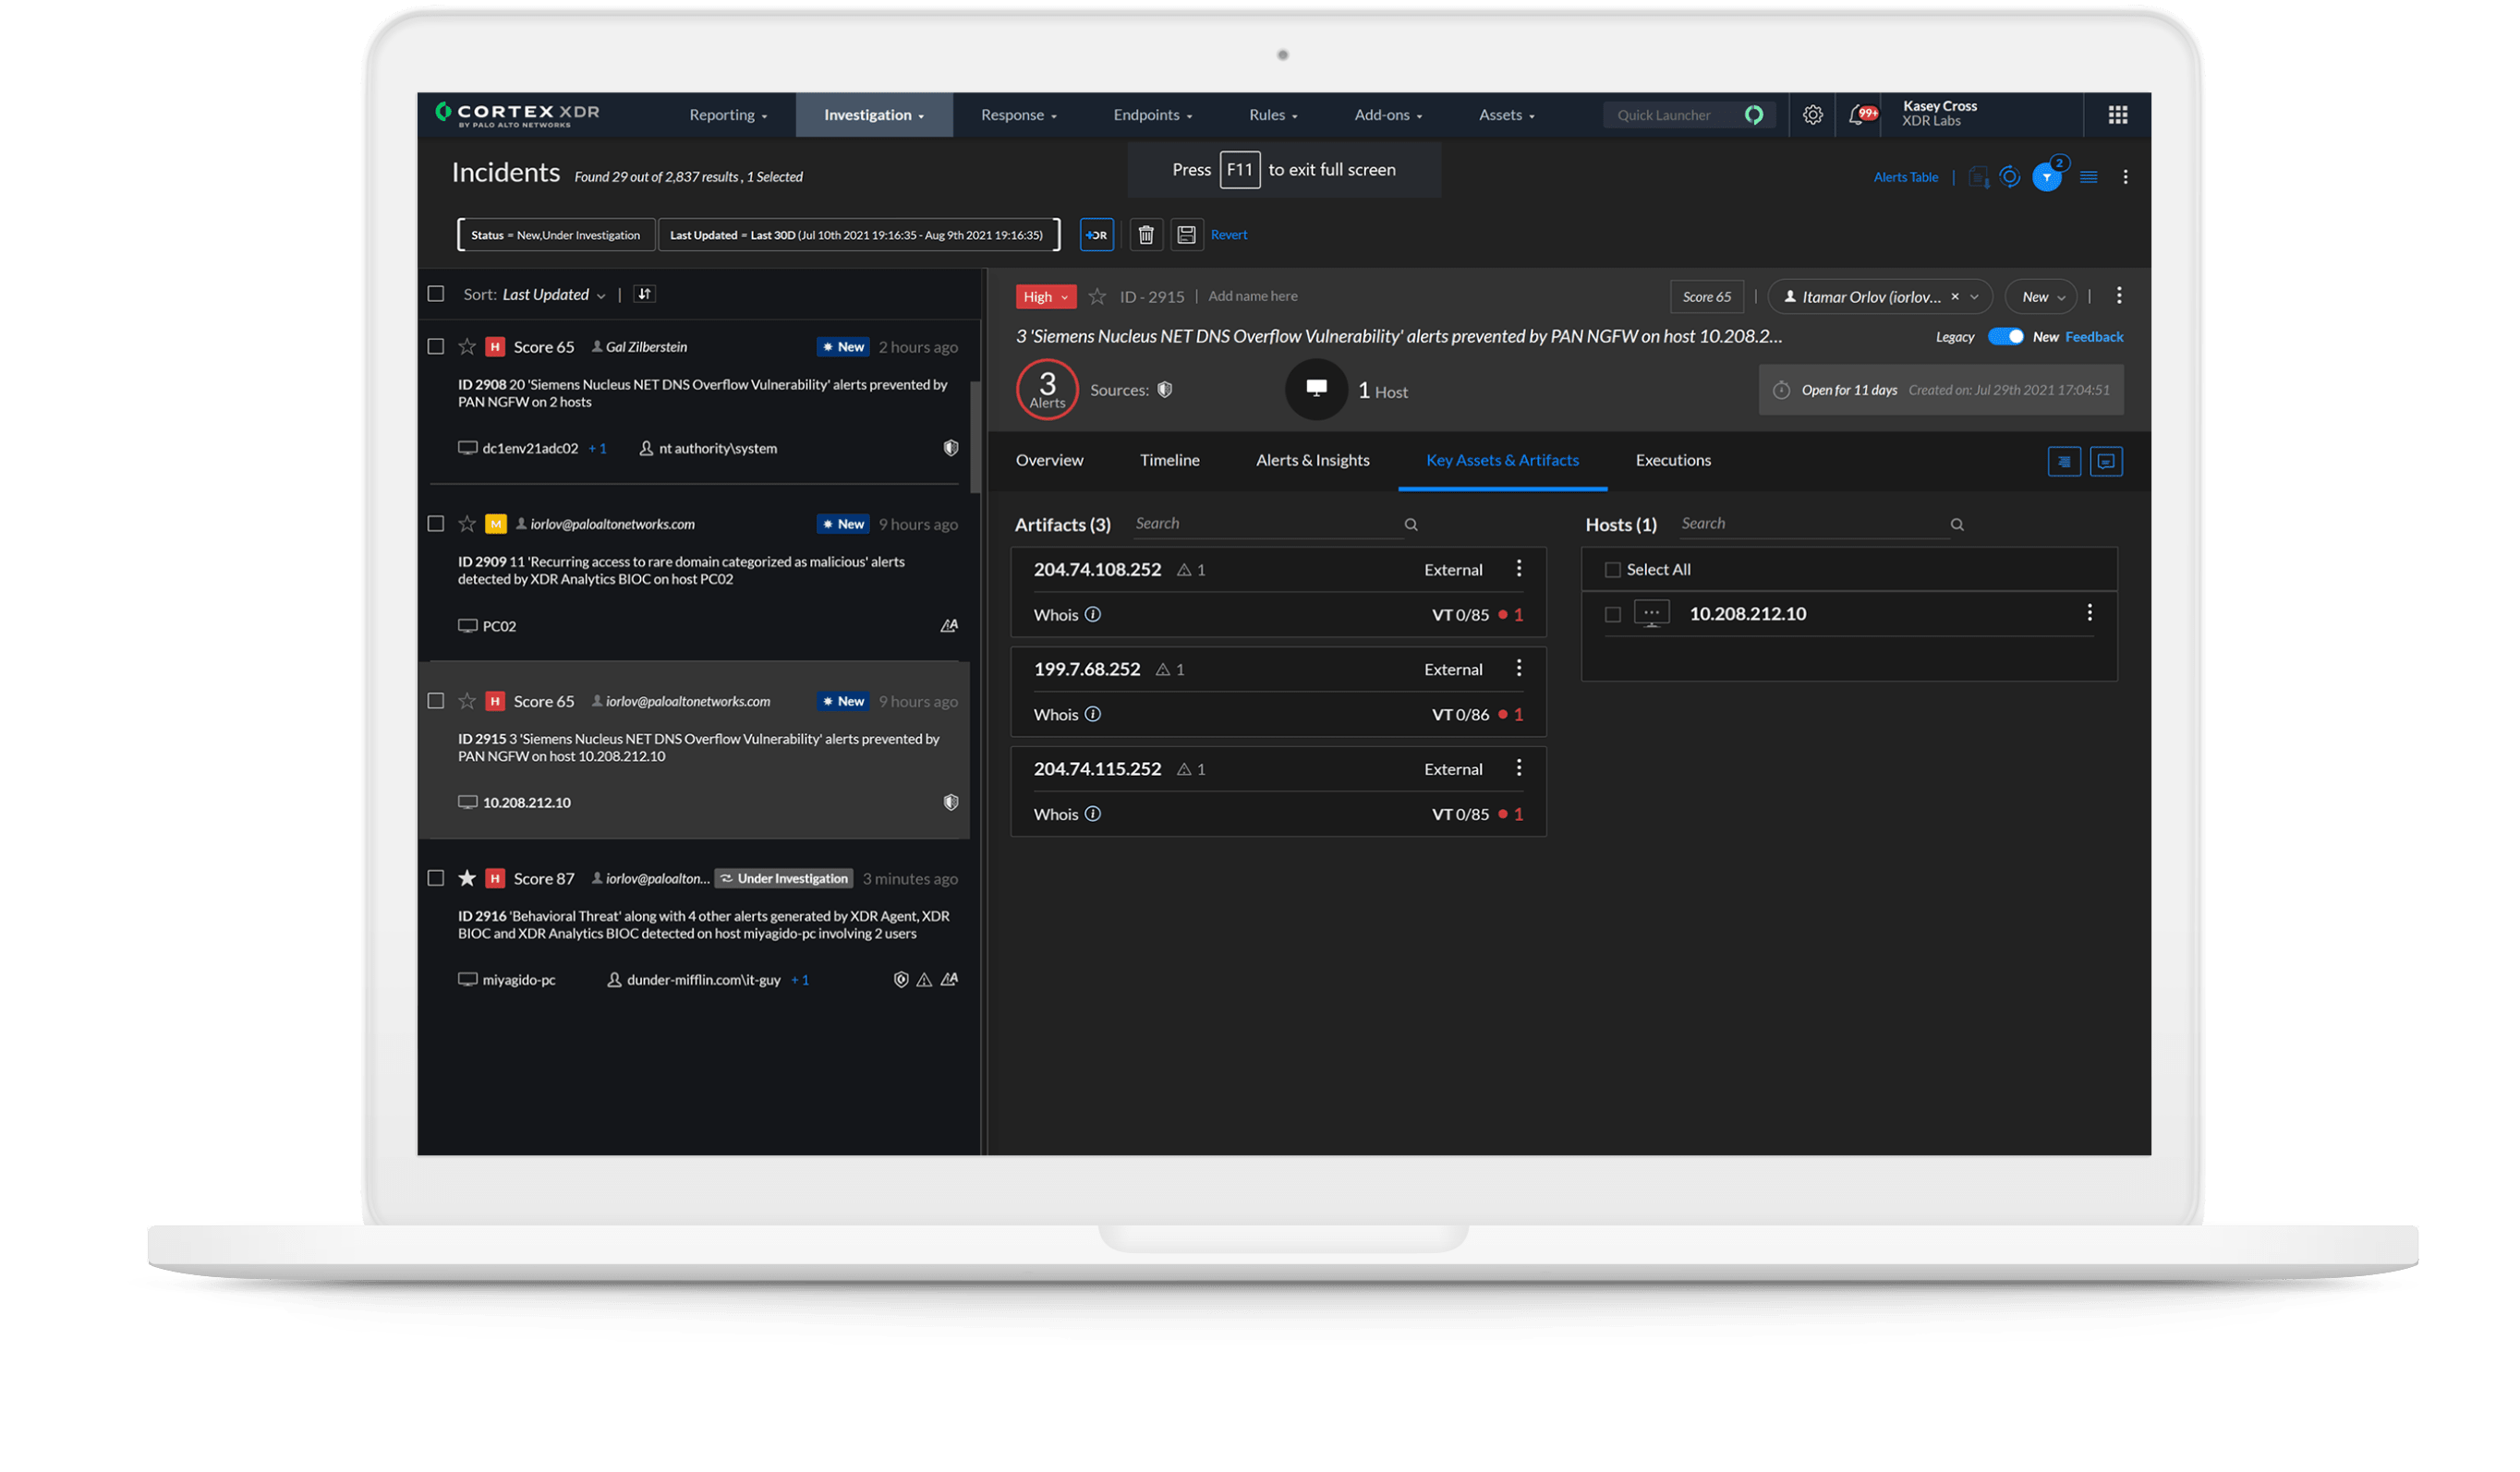Click the Artifacts search field
The image size is (2520, 1472).
tap(1265, 524)
